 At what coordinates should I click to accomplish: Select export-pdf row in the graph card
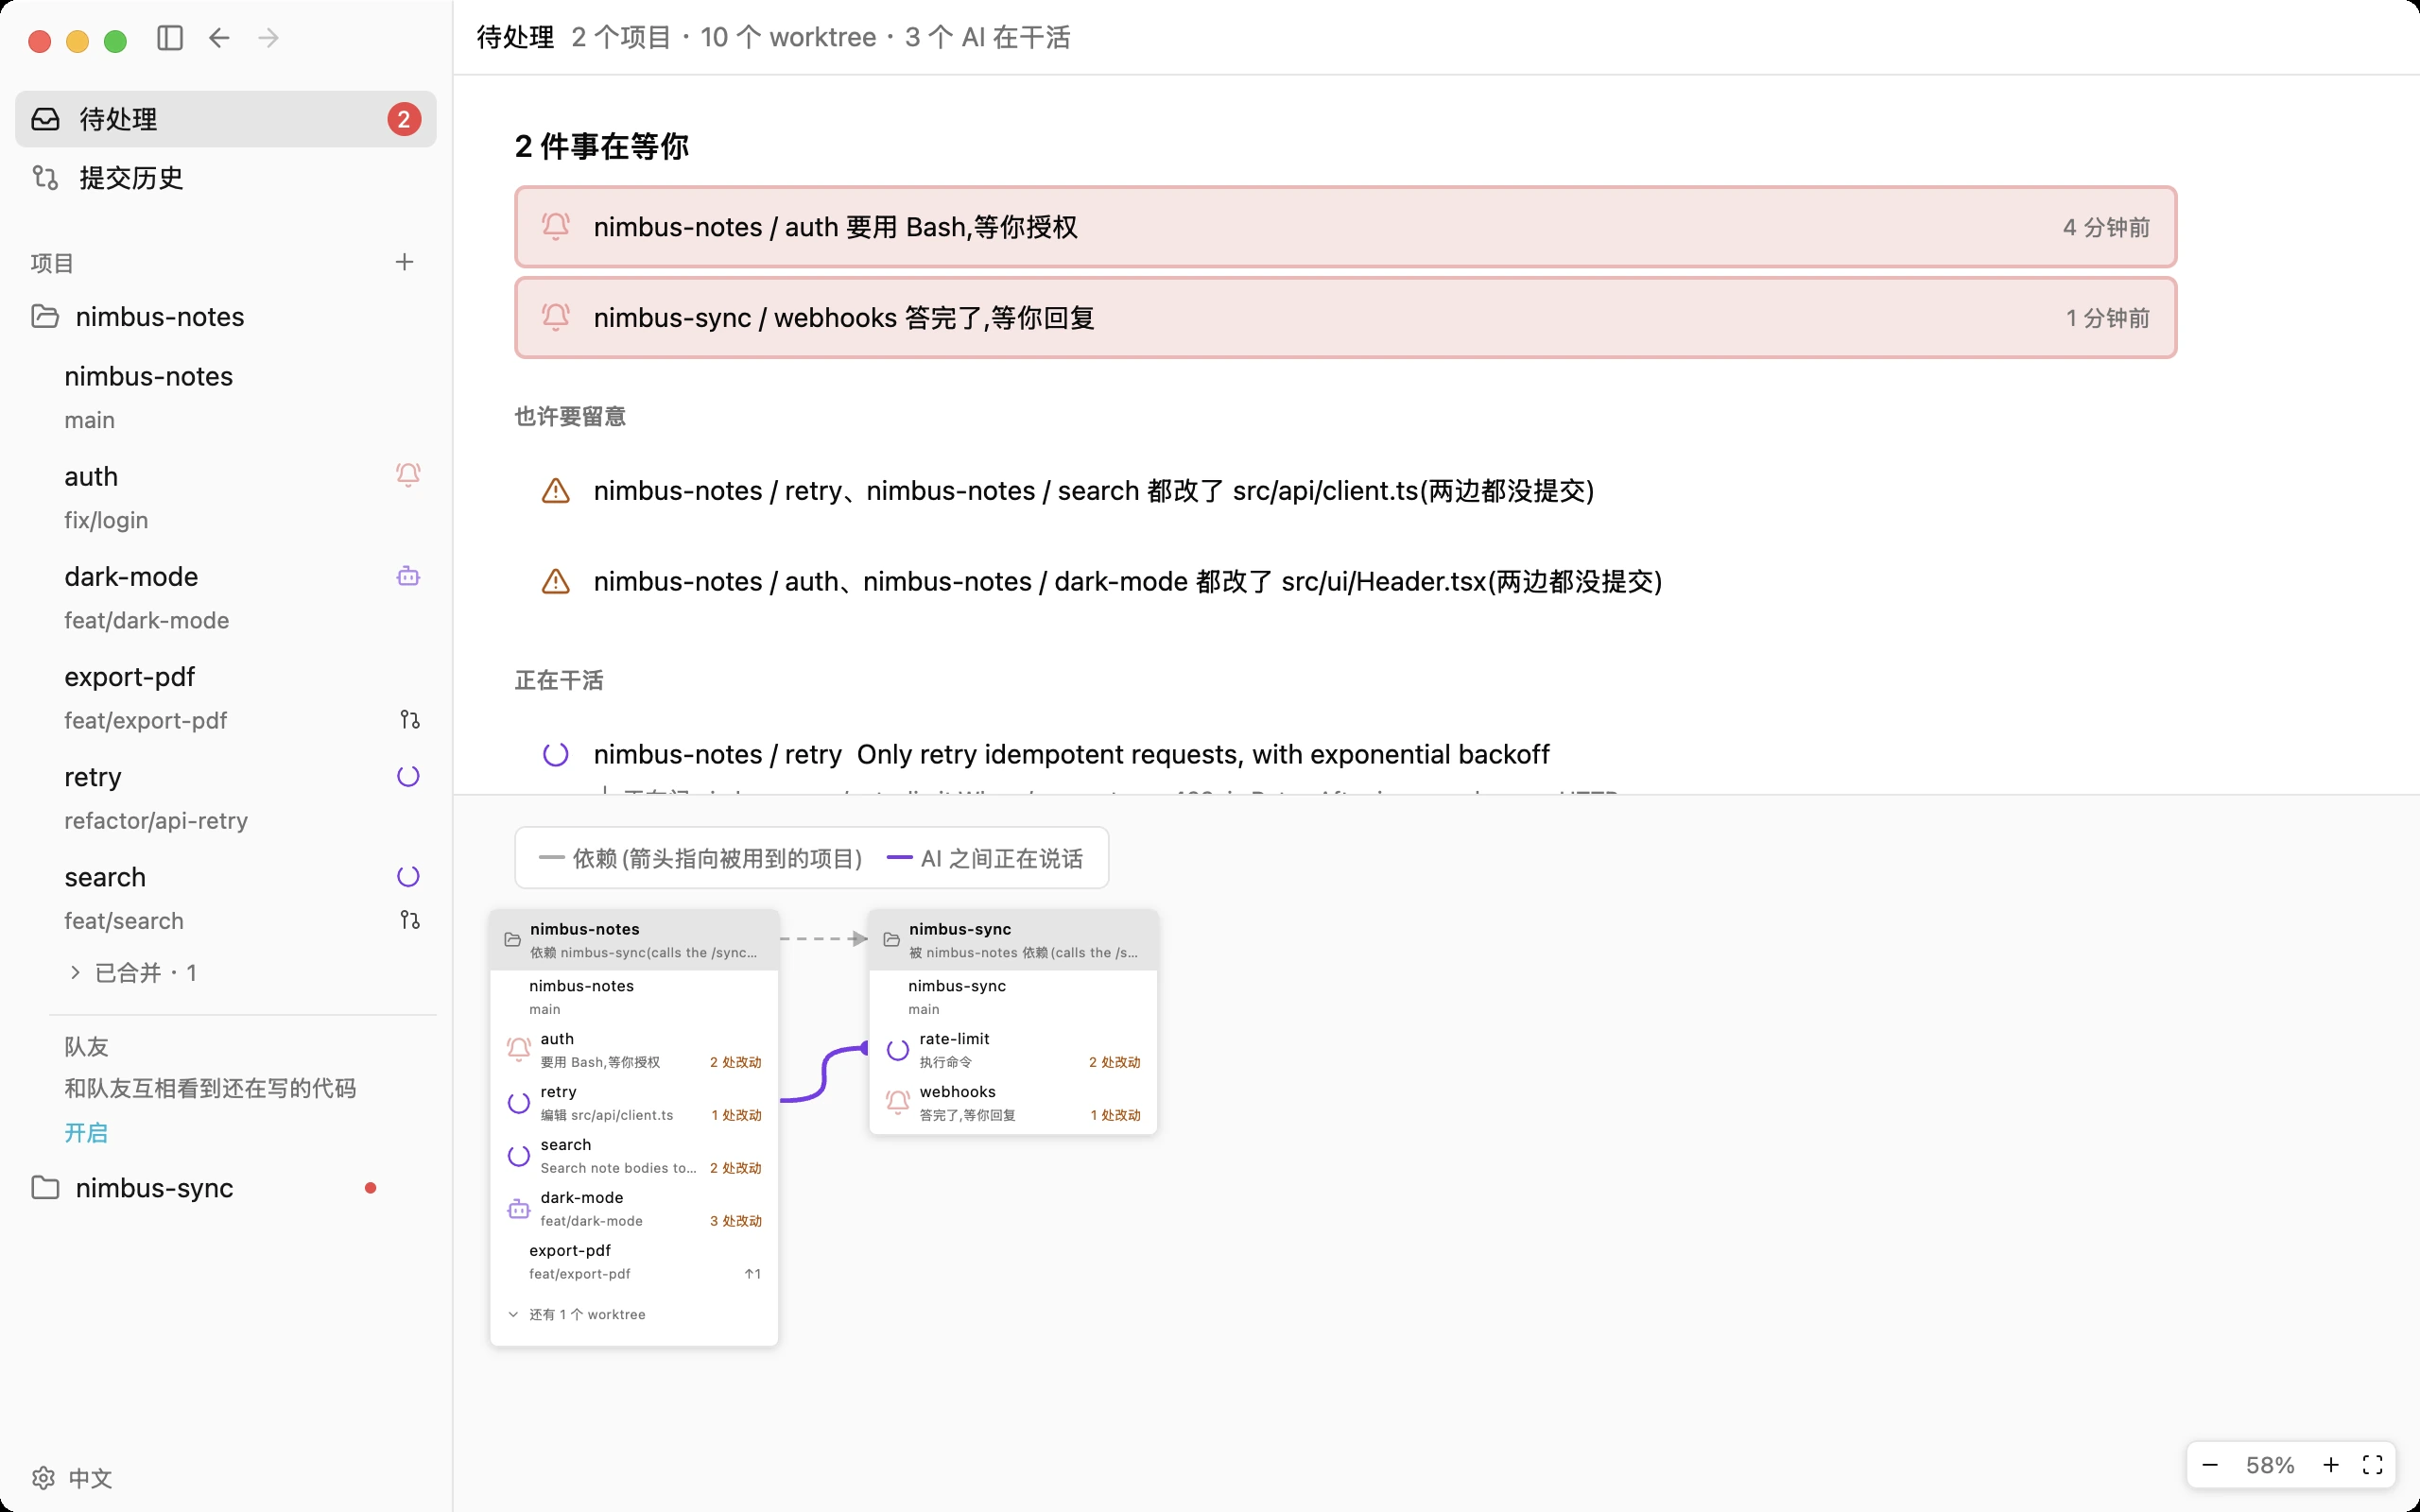[x=634, y=1262]
